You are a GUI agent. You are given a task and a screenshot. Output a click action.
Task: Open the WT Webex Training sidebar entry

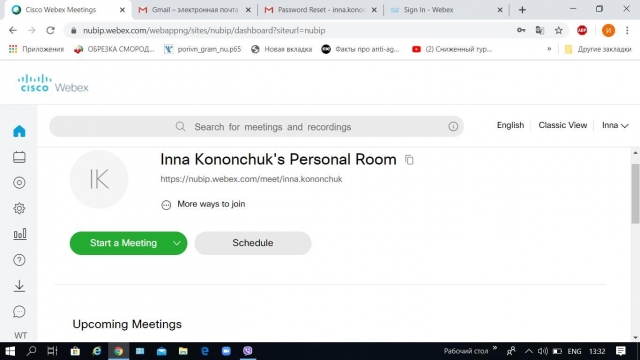(20, 335)
